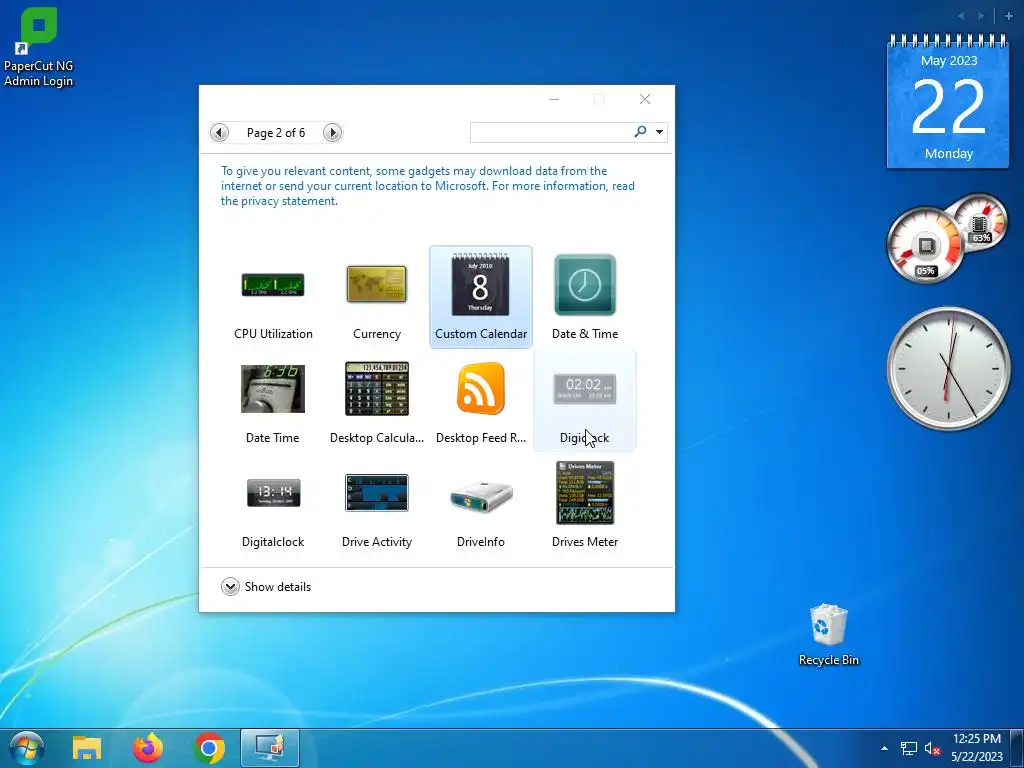Select the Digiclock gadget
The image size is (1024, 768).
tap(584, 401)
